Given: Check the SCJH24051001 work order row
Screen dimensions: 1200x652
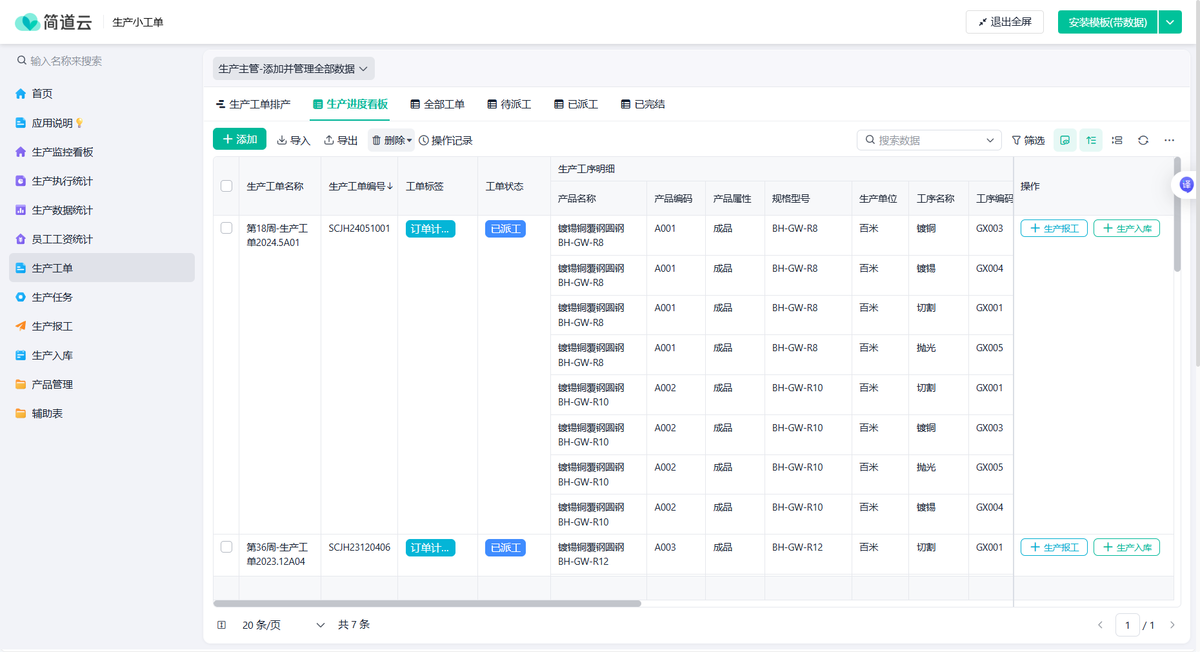Looking at the screenshot, I should click(x=226, y=228).
